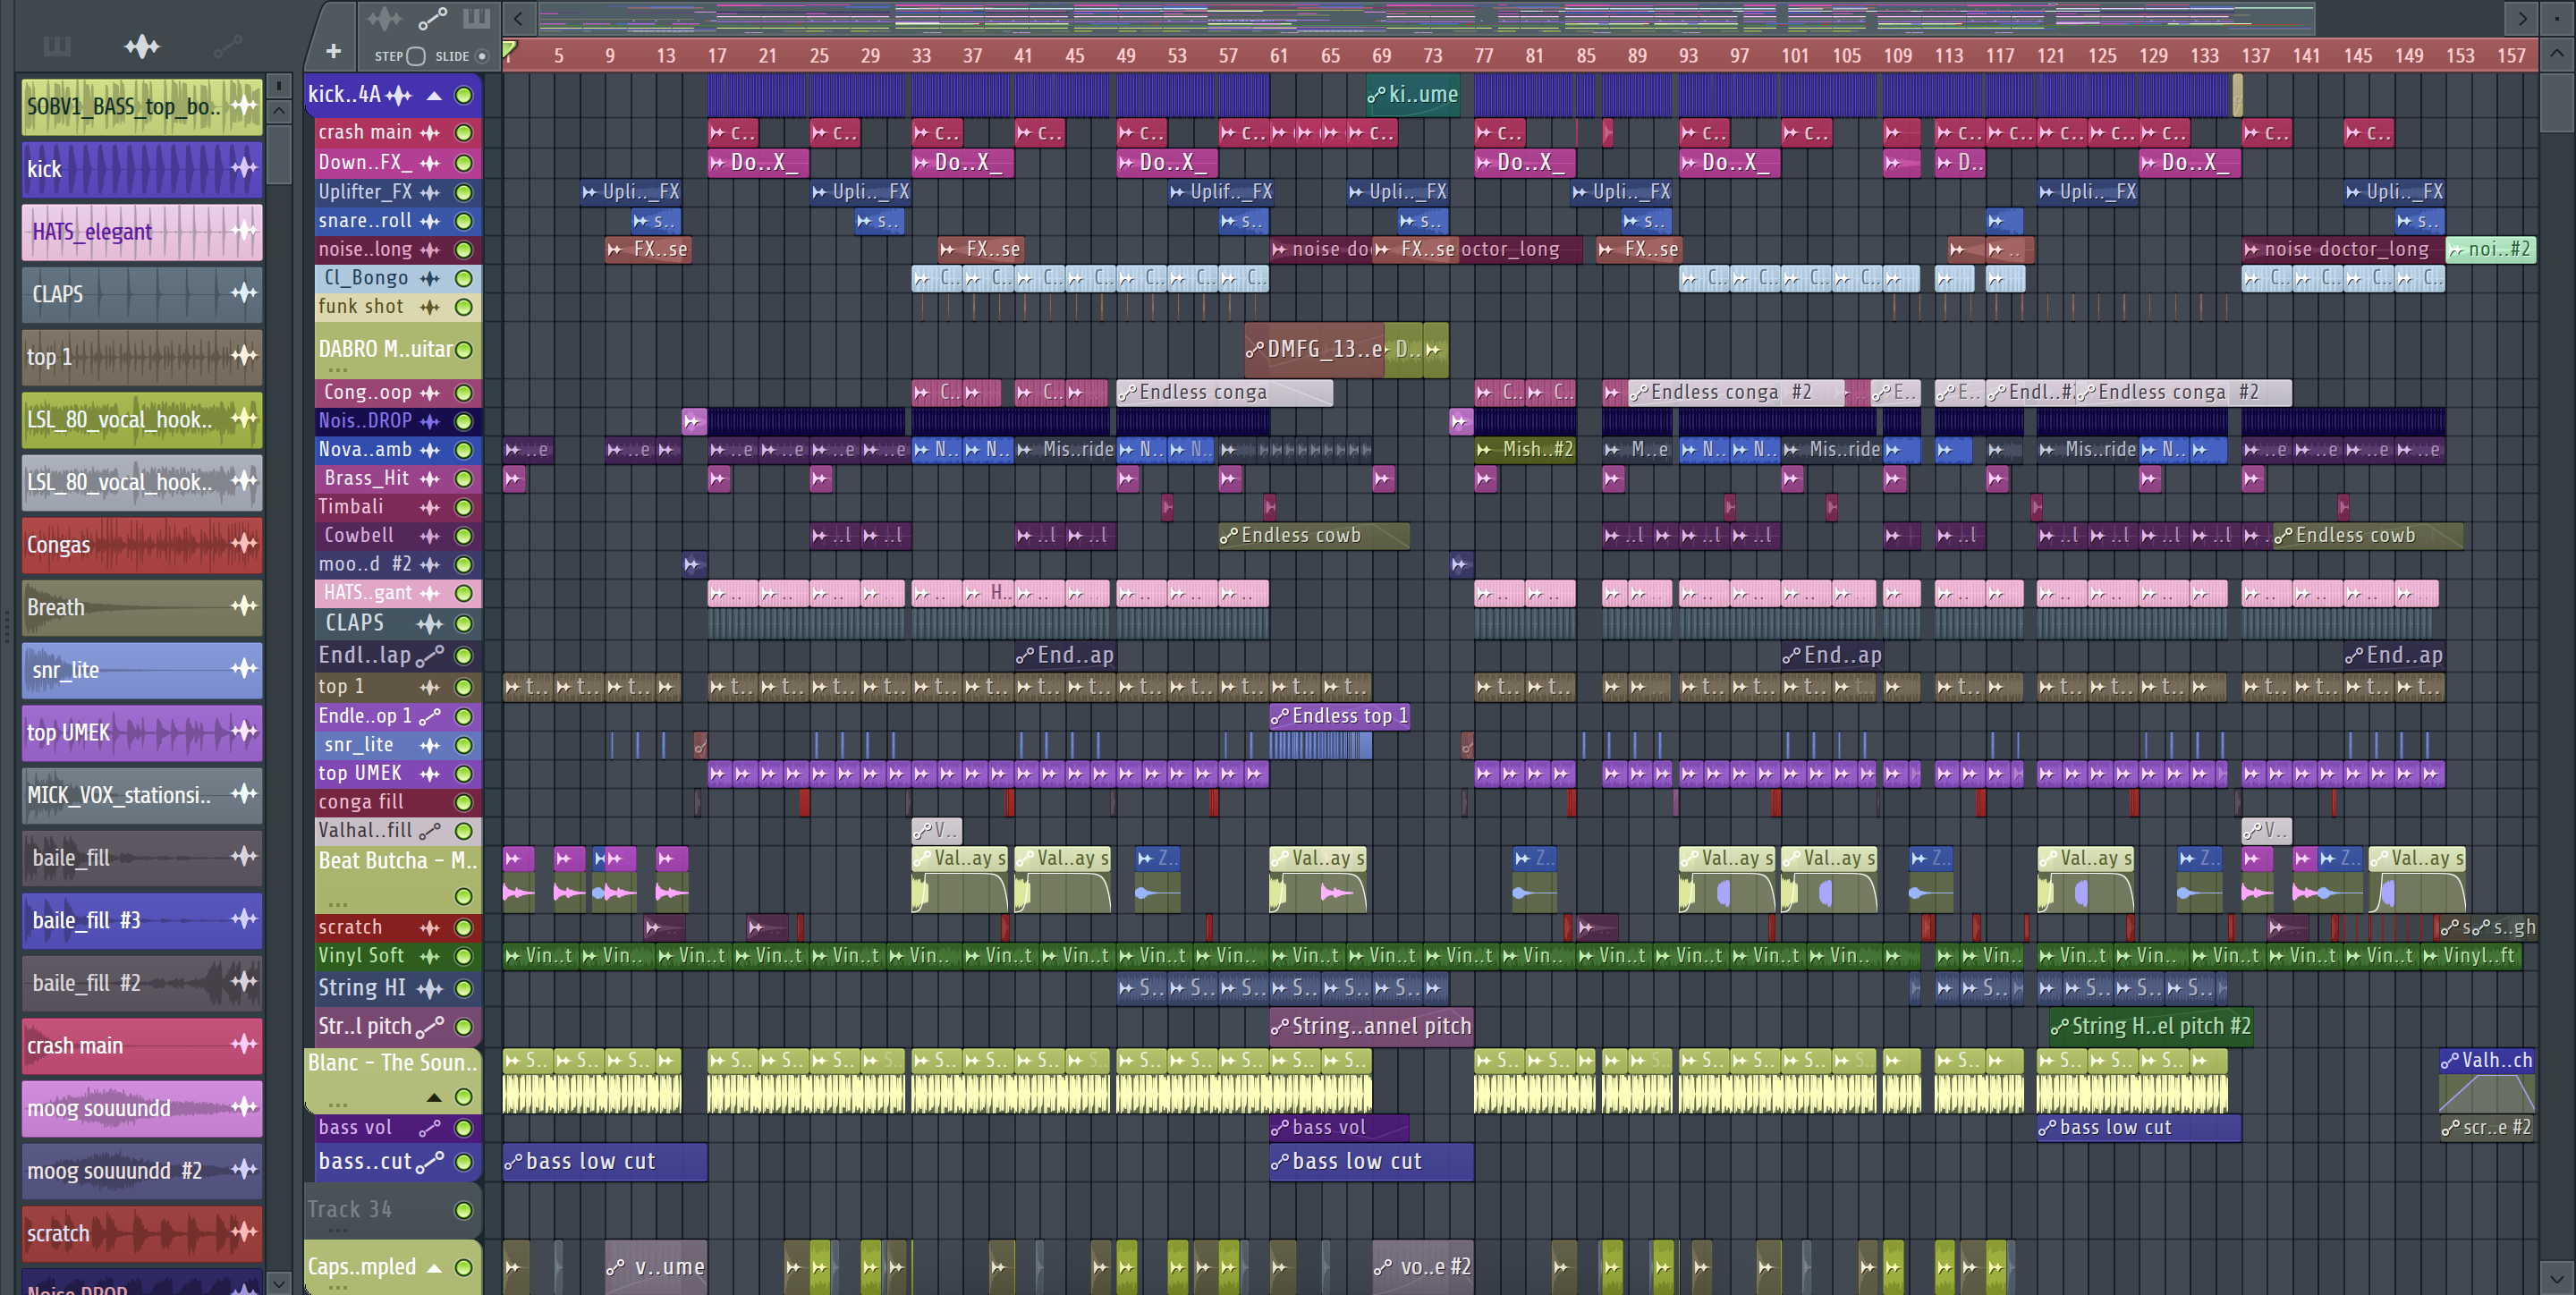Collapse the Caps..mpled track group
2576x1295 pixels.
click(434, 1268)
